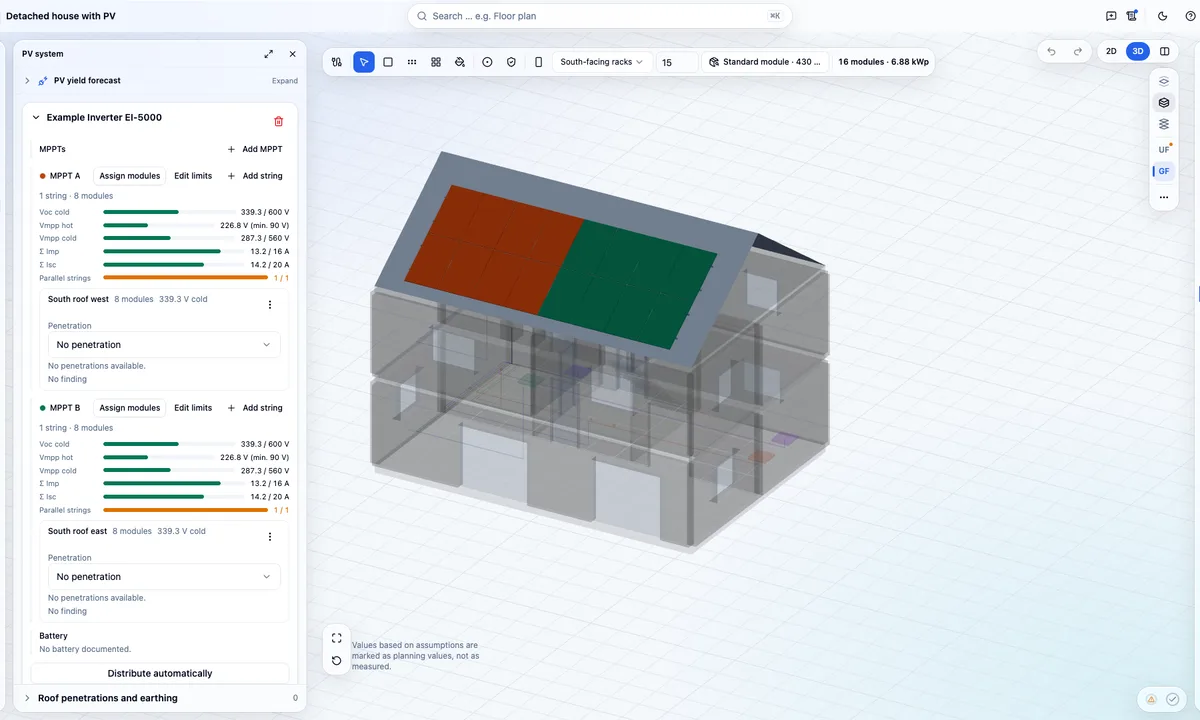
Task: Open South roof west string options menu
Action: (269, 305)
